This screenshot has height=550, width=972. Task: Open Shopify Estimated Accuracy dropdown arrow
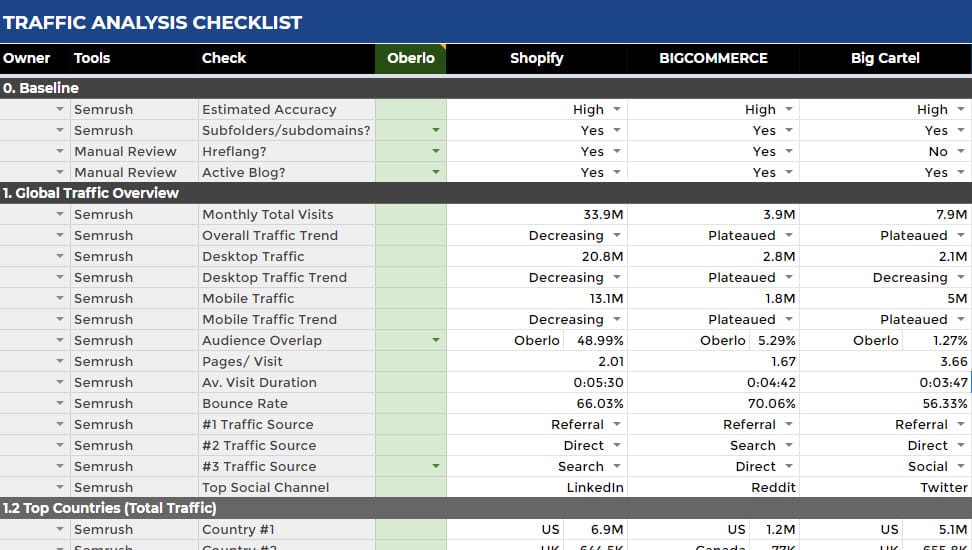click(617, 109)
